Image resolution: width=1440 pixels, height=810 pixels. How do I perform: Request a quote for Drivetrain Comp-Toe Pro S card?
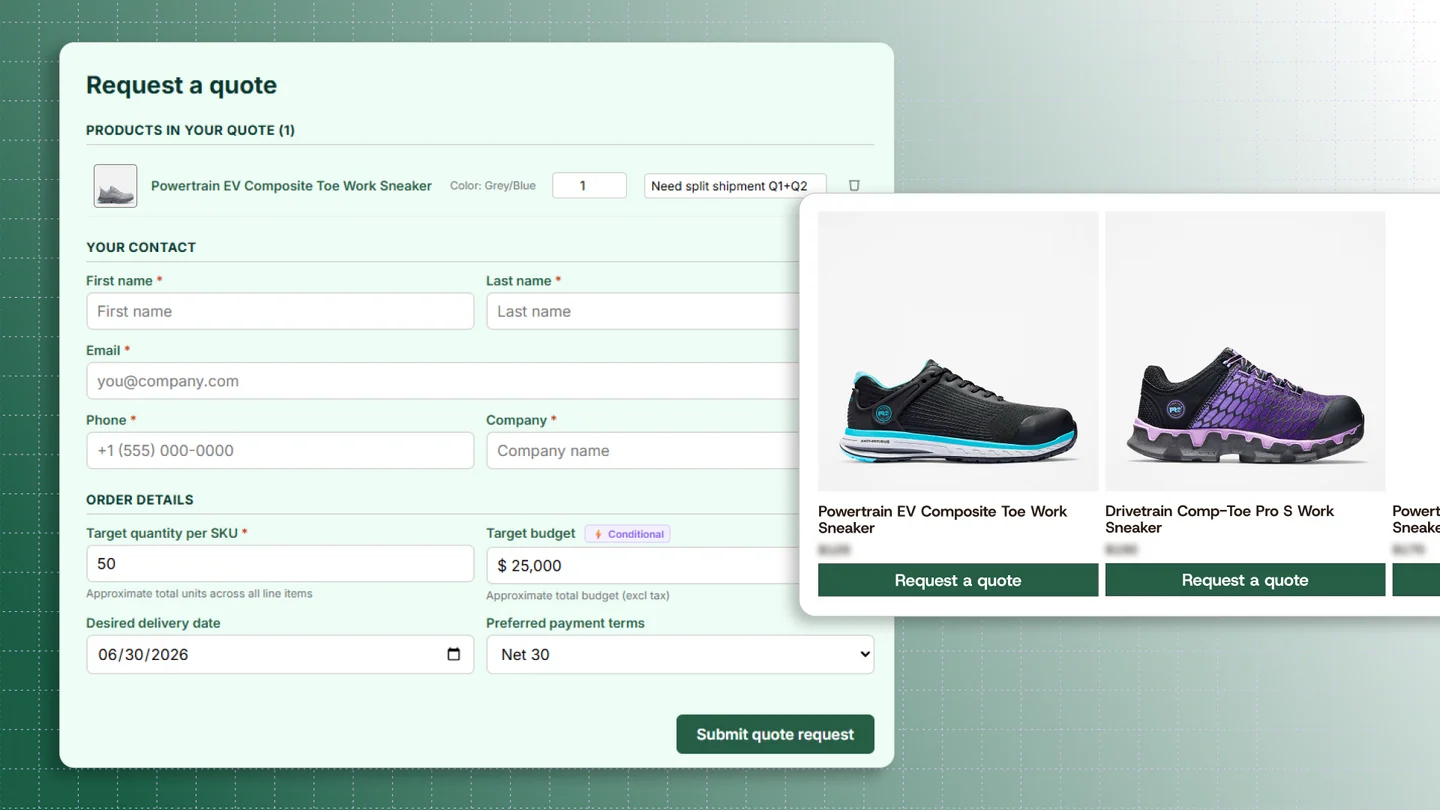coord(1245,580)
